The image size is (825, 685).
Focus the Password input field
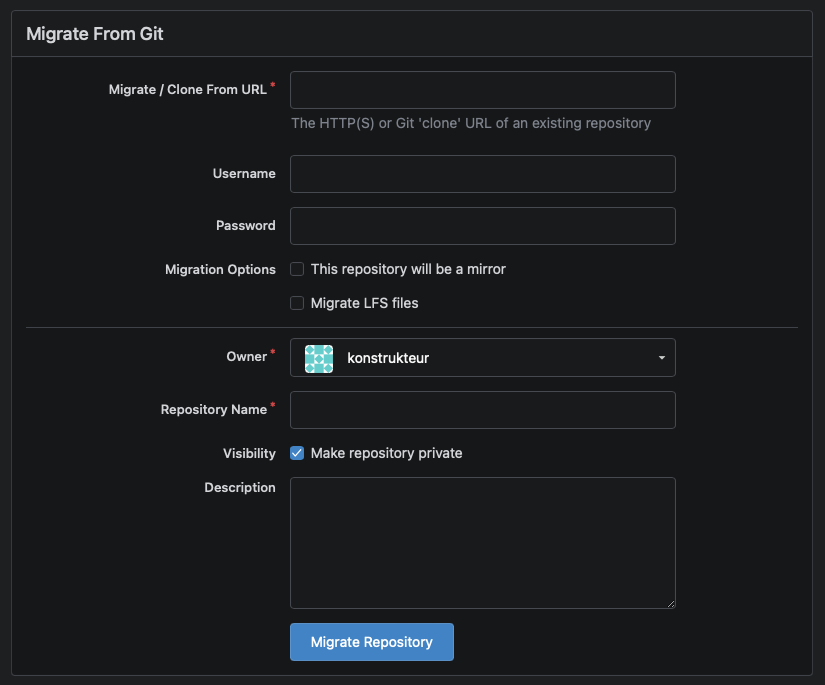(482, 226)
